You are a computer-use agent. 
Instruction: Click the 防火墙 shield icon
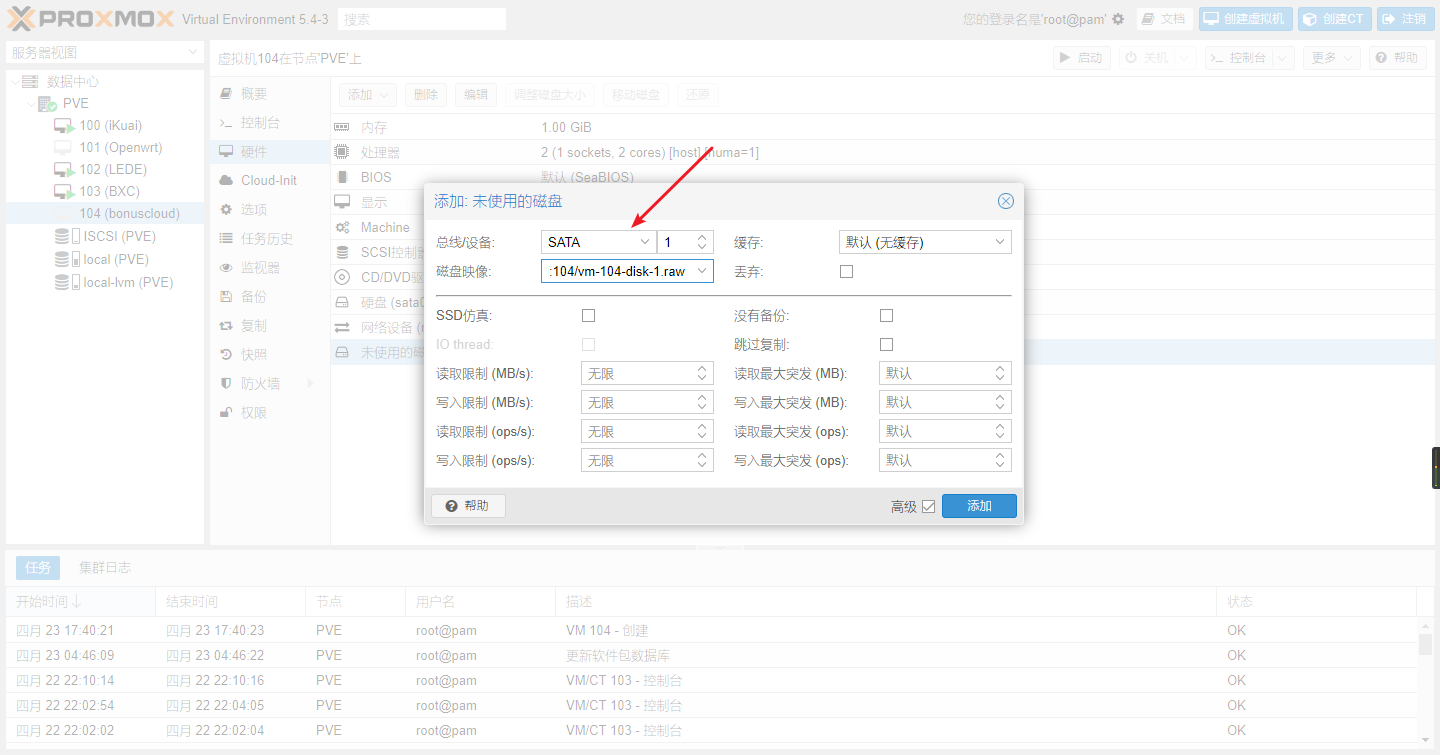(225, 384)
